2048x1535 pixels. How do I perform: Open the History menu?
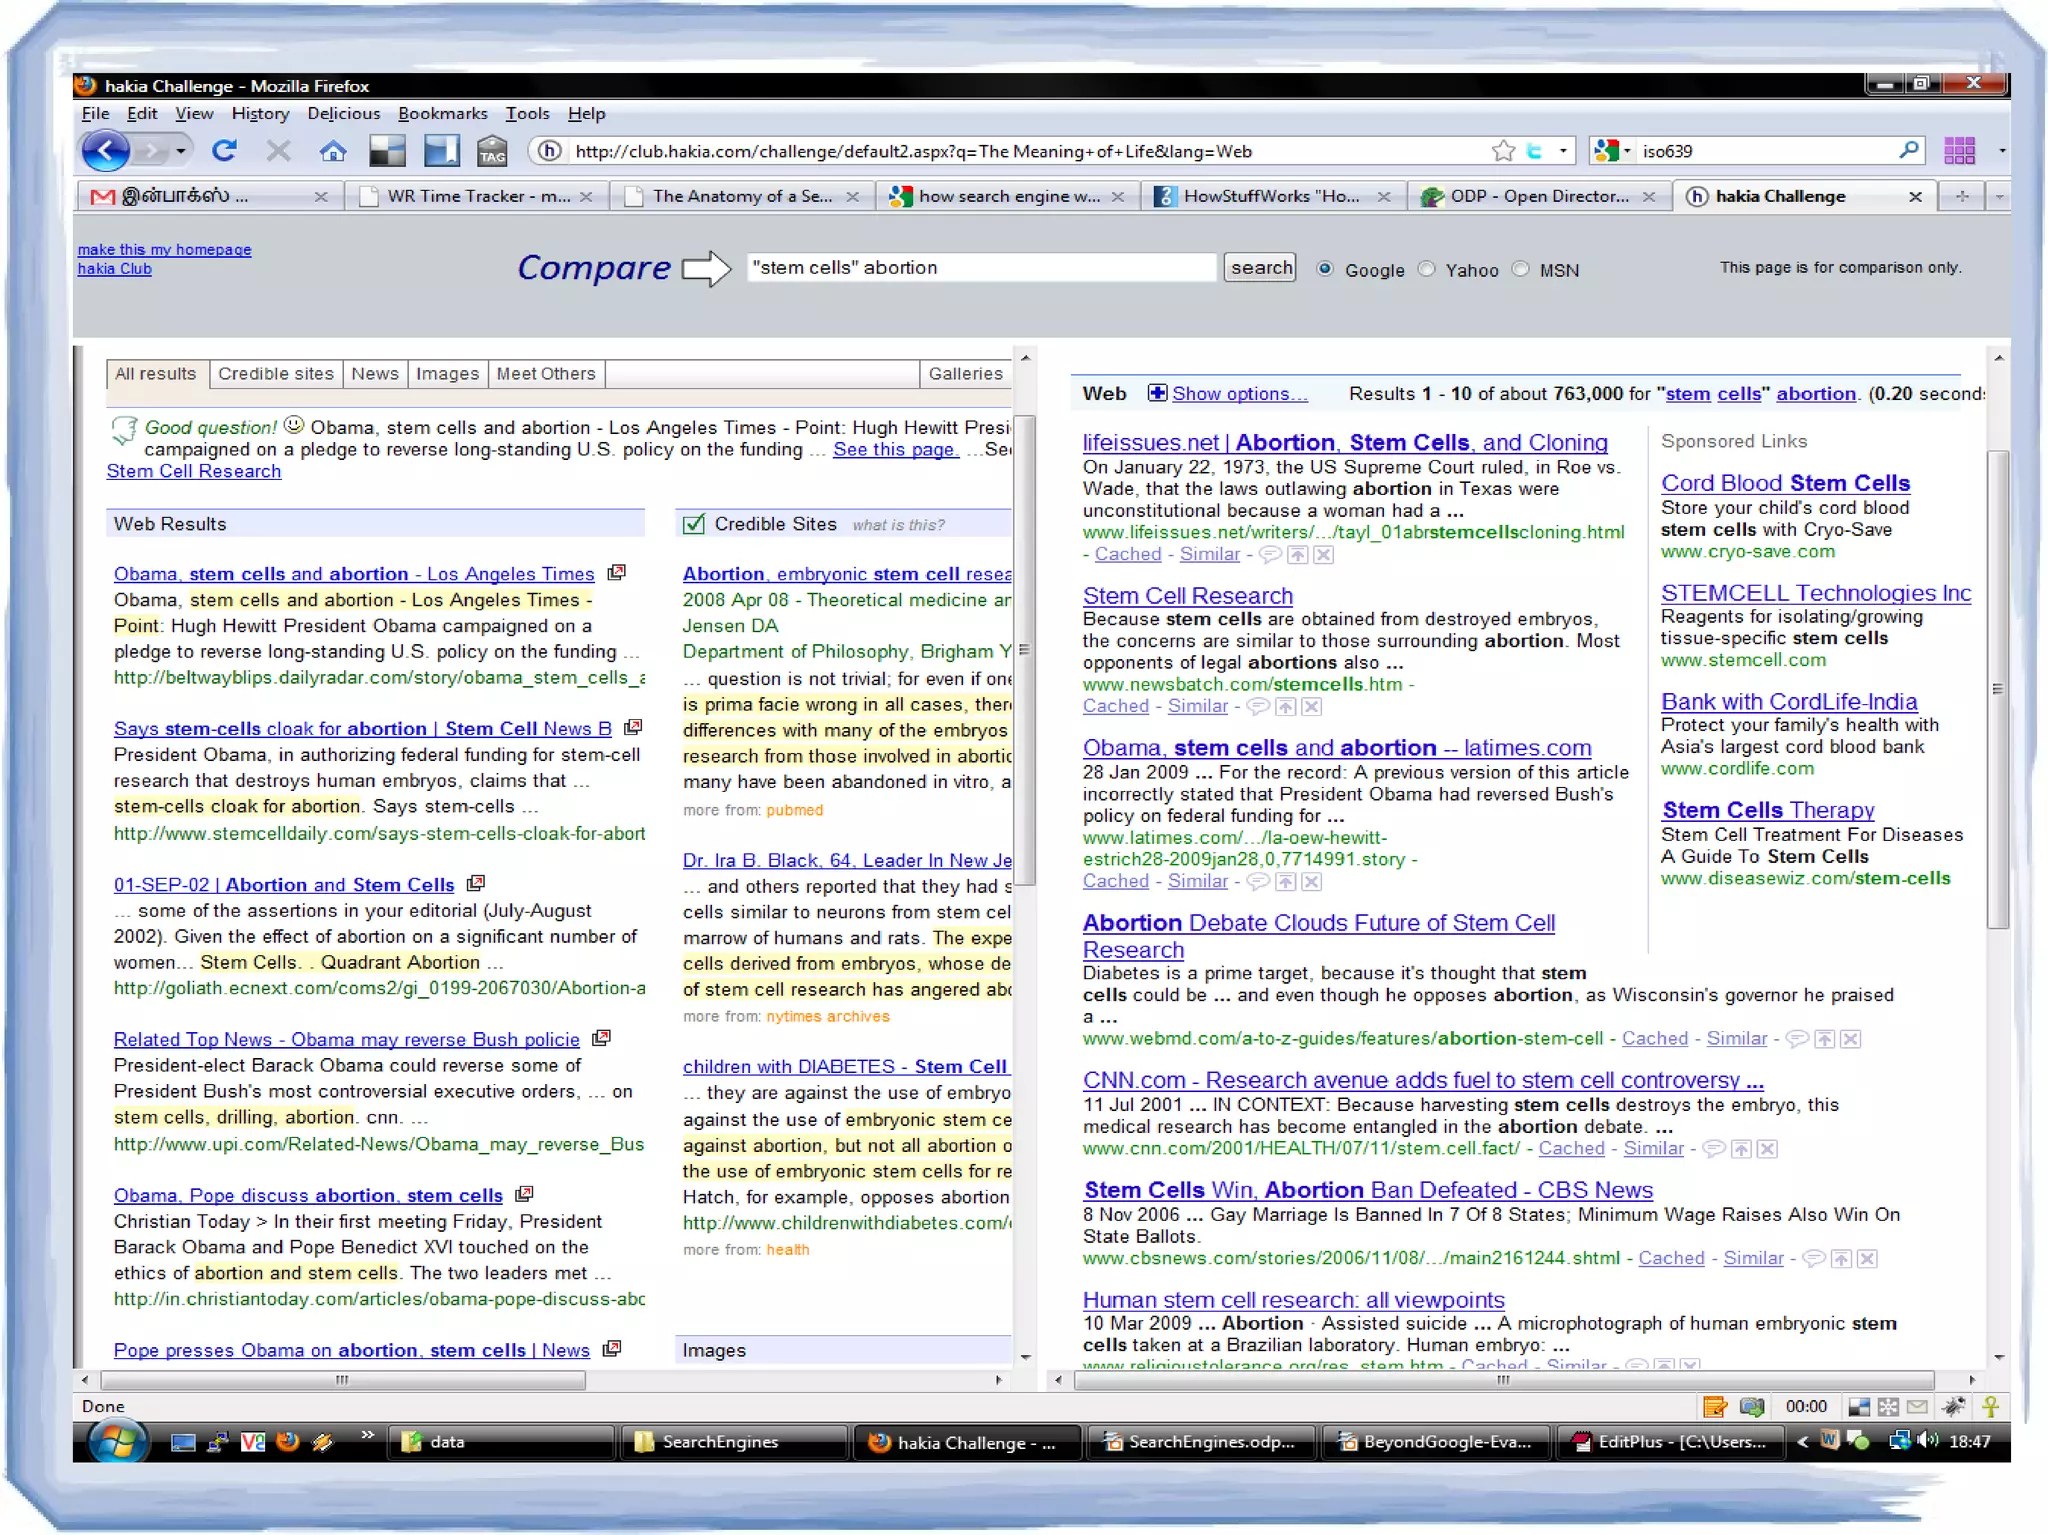point(260,113)
